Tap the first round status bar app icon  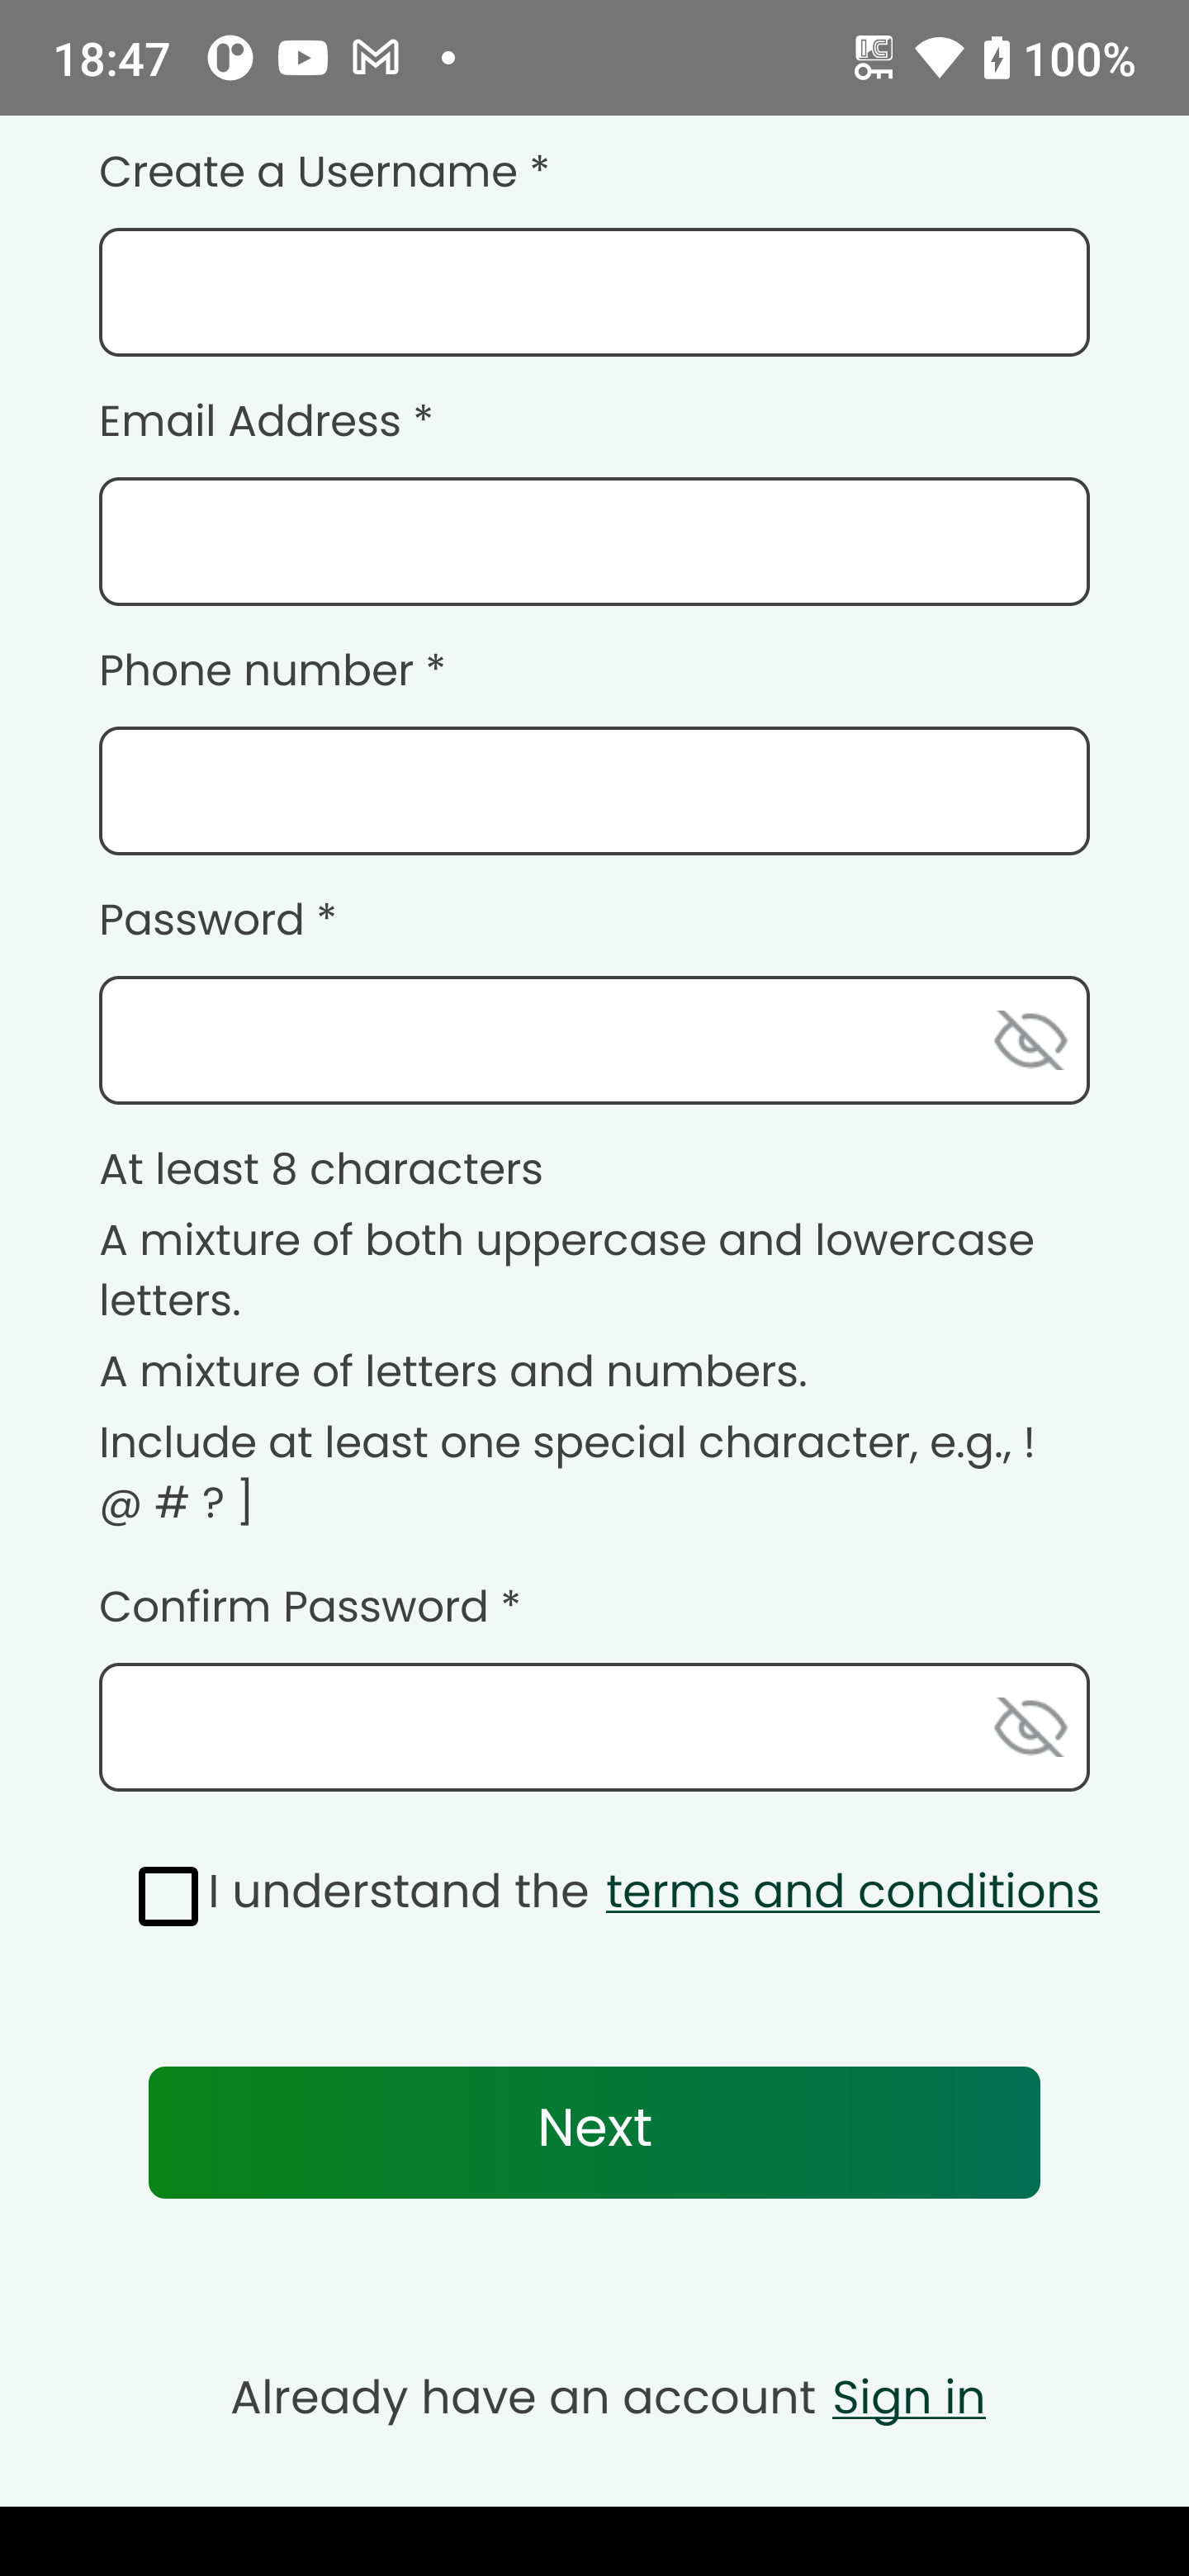pos(230,58)
